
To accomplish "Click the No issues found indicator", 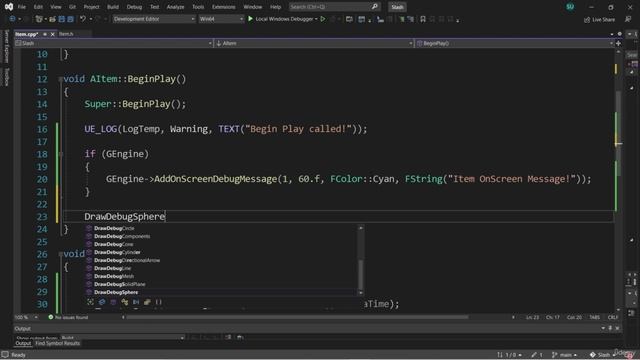I will point(68,317).
